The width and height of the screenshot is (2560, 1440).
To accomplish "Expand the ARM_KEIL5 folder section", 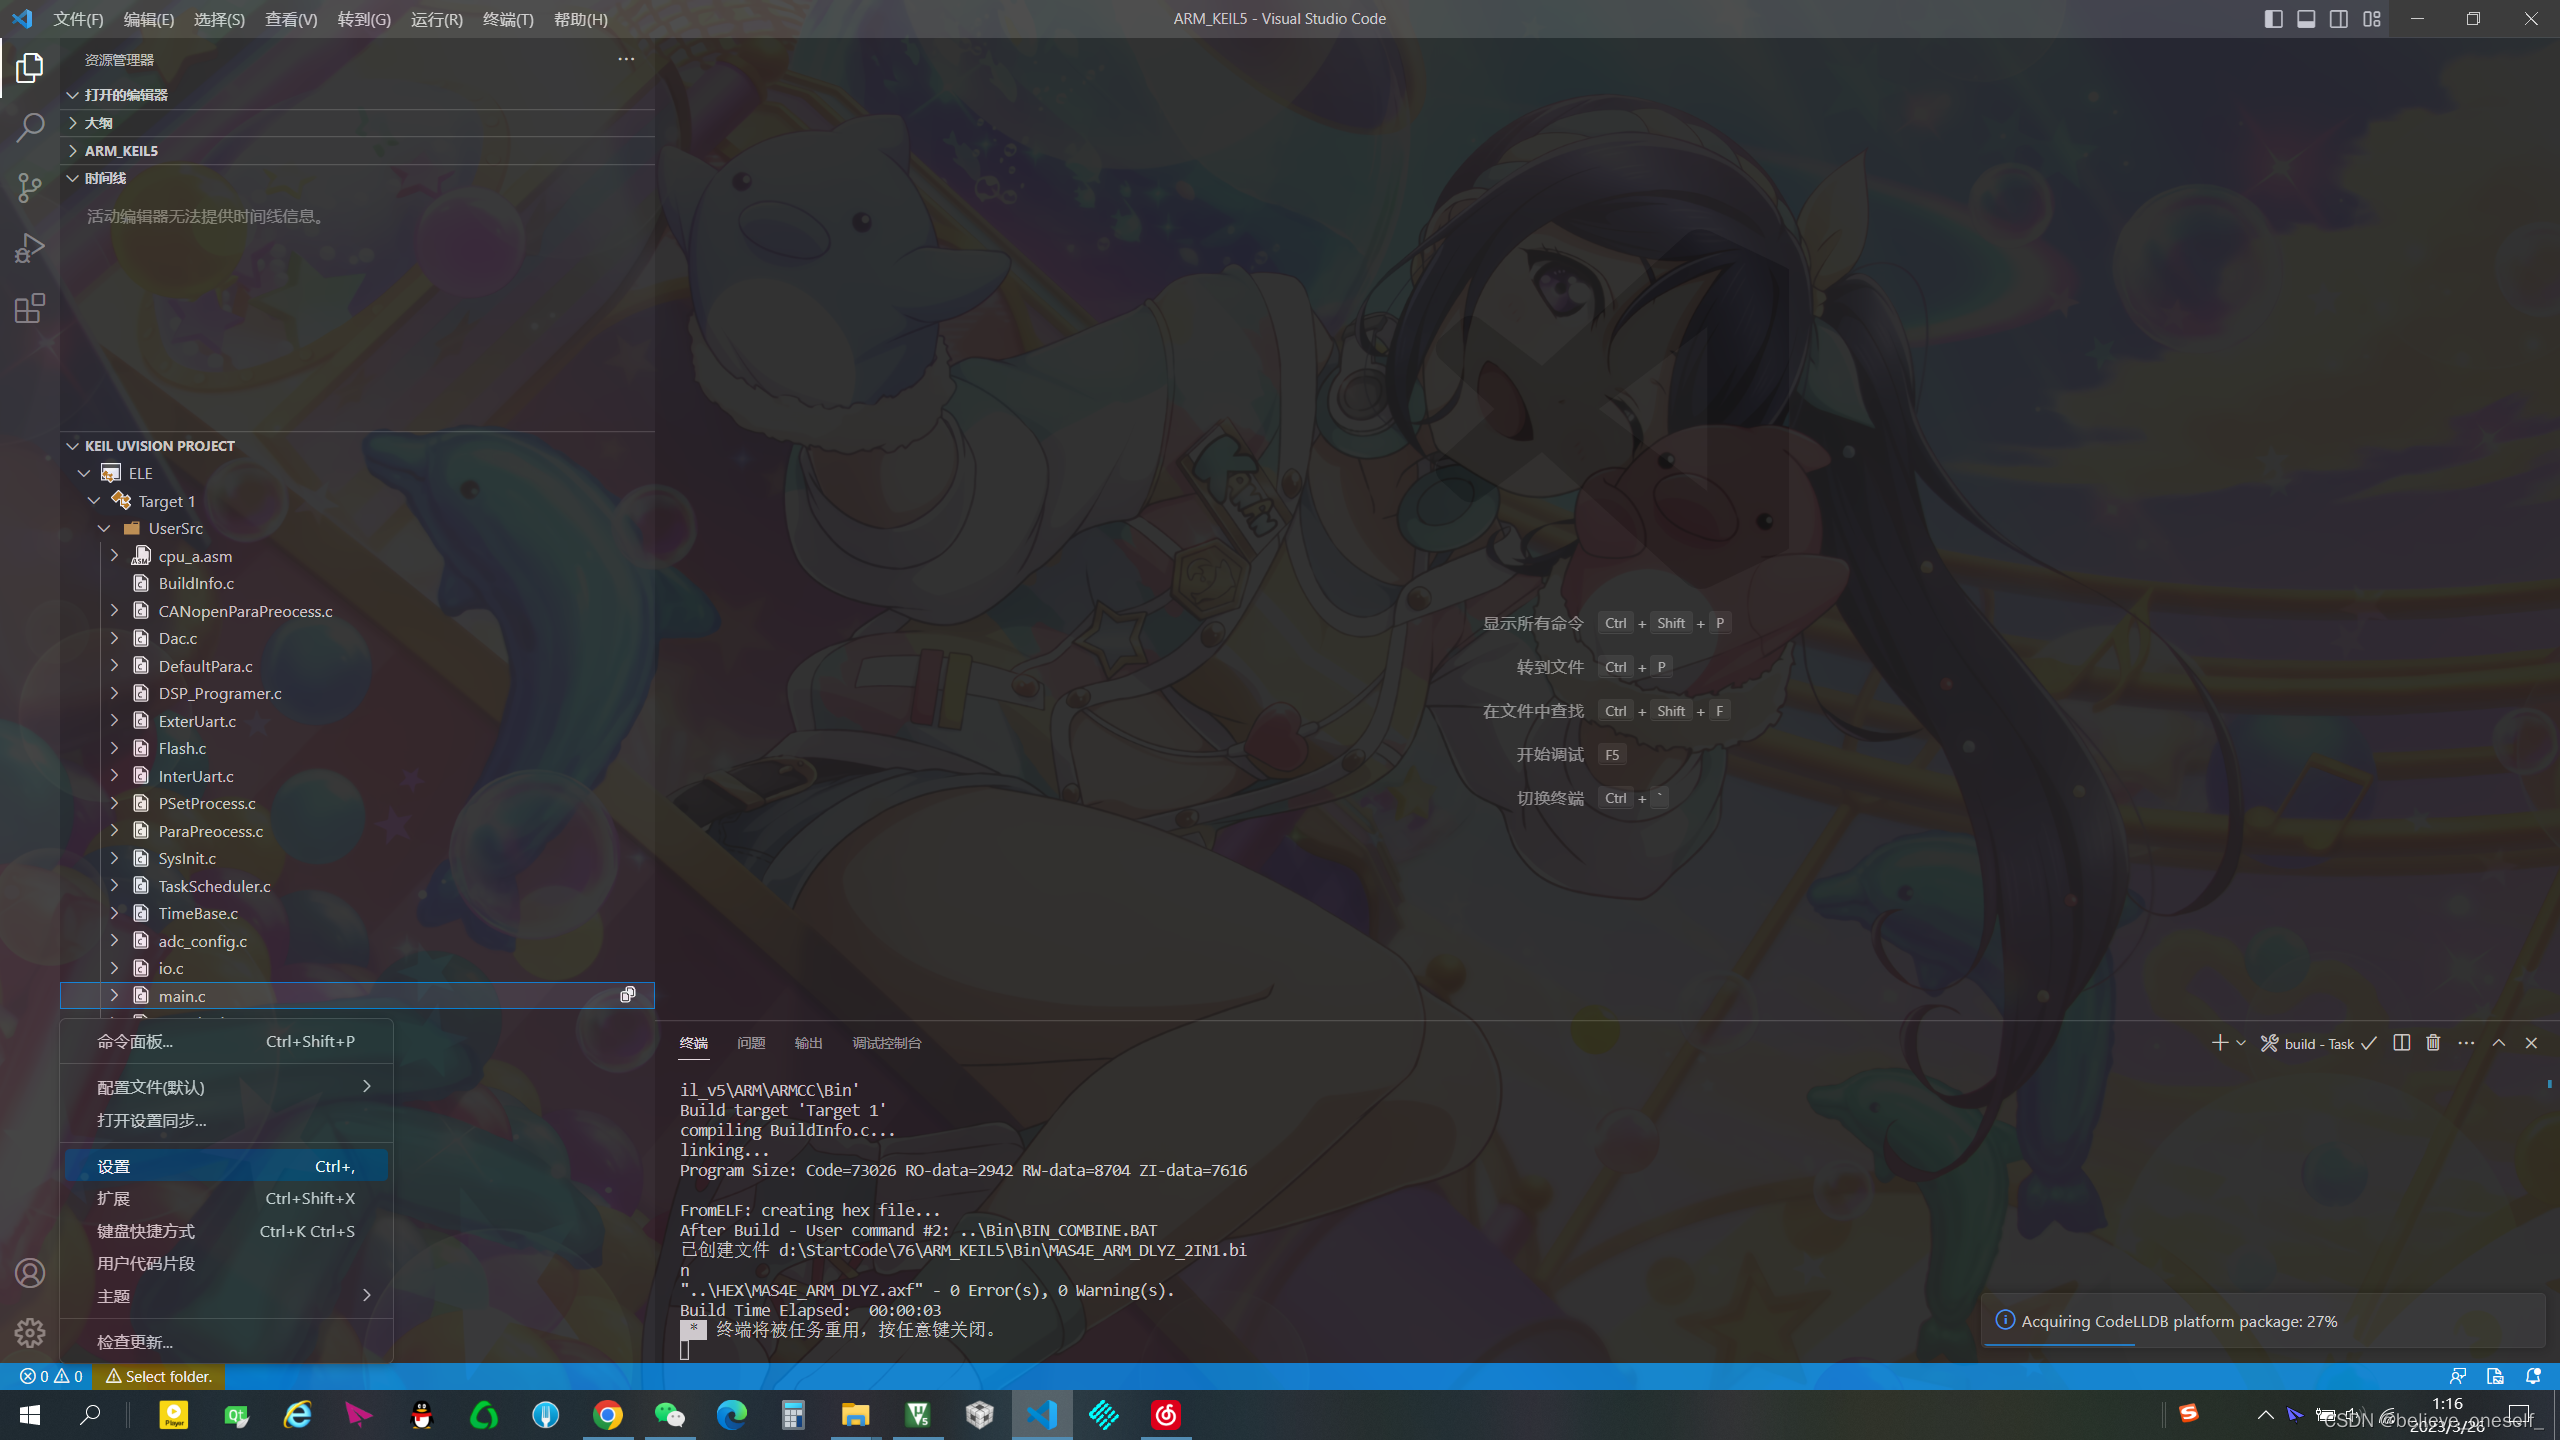I will [121, 150].
